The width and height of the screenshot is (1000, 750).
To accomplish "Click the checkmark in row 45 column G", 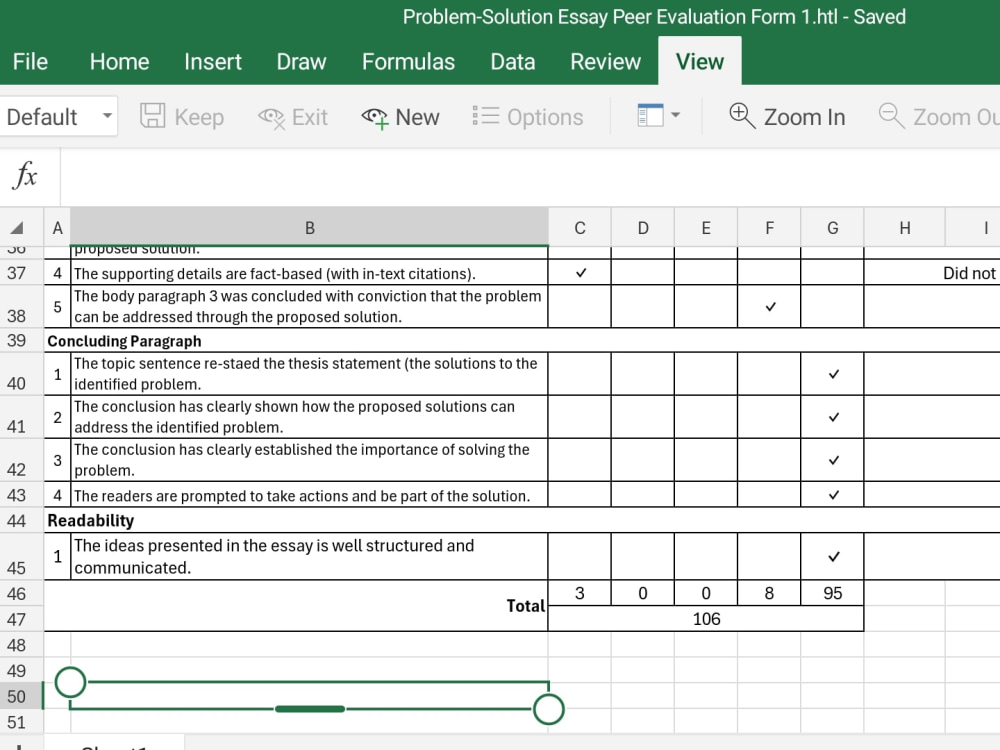I will pyautogui.click(x=834, y=557).
